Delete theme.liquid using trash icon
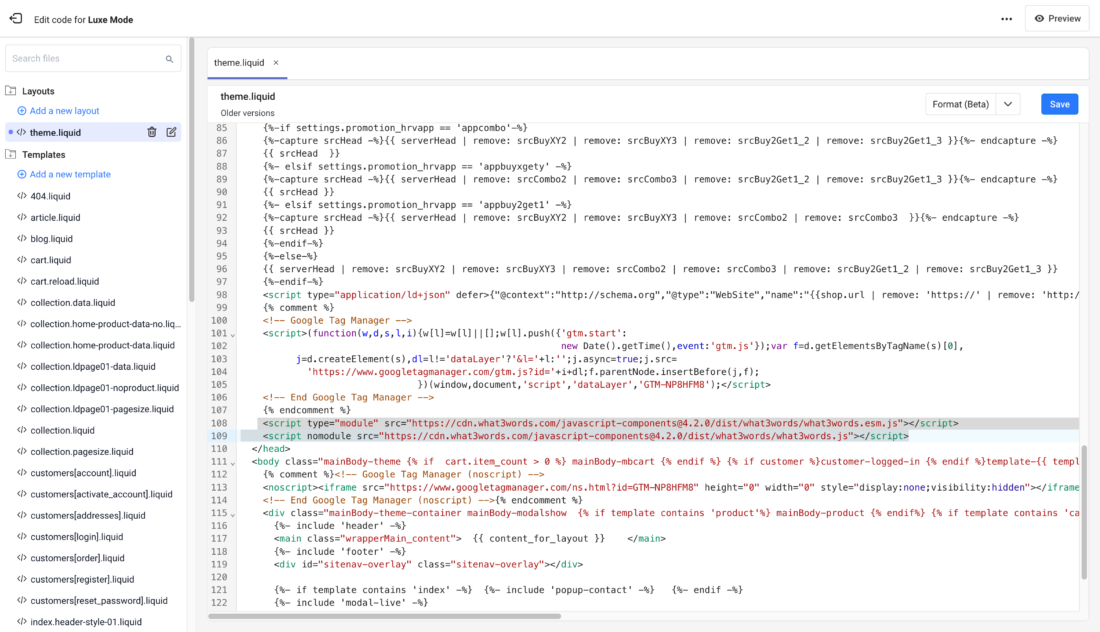This screenshot has height=632, width=1100. coord(152,132)
